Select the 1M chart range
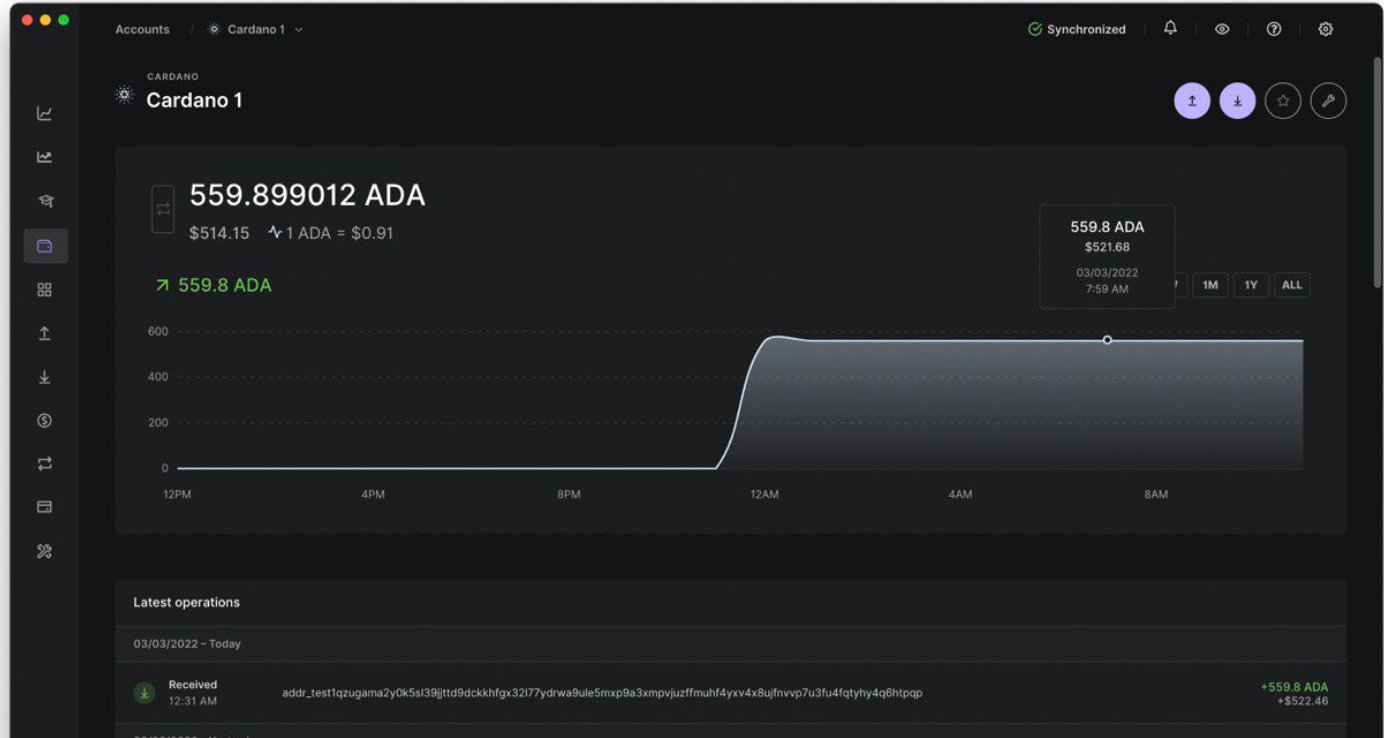Screen dimensions: 1384x738 pos(1210,285)
